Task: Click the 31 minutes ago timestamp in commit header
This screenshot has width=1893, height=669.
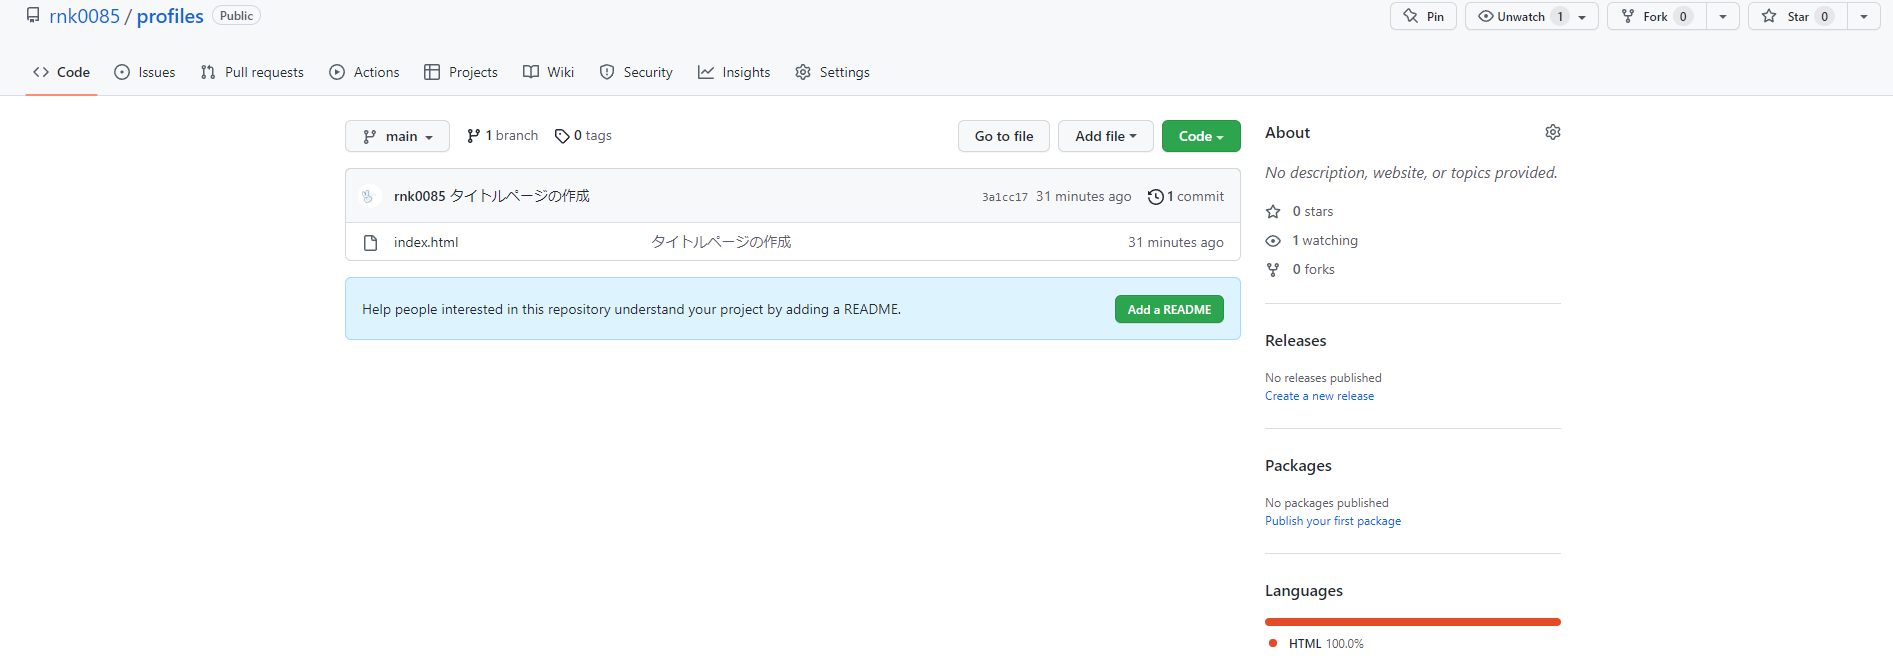Action: [1083, 196]
